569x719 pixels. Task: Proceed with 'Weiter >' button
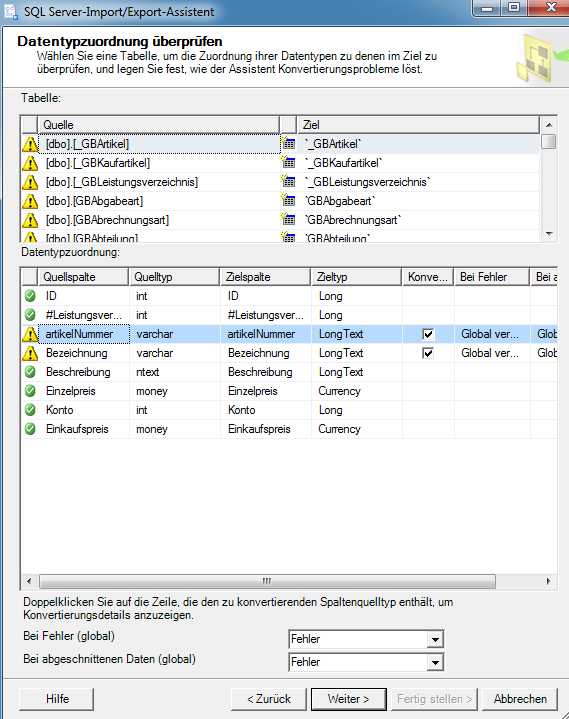click(348, 699)
